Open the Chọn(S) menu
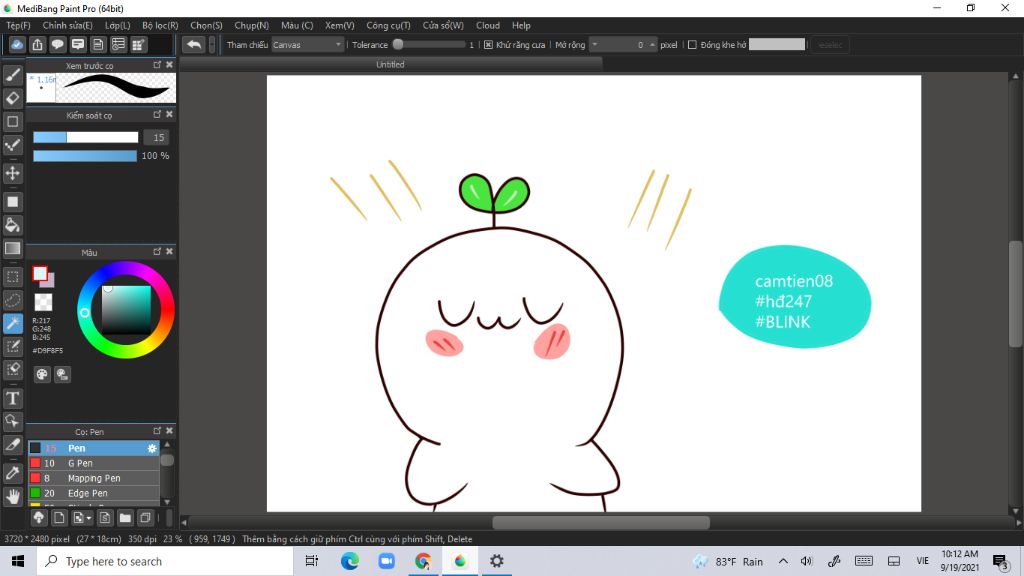Viewport: 1024px width, 576px height. tap(206, 25)
